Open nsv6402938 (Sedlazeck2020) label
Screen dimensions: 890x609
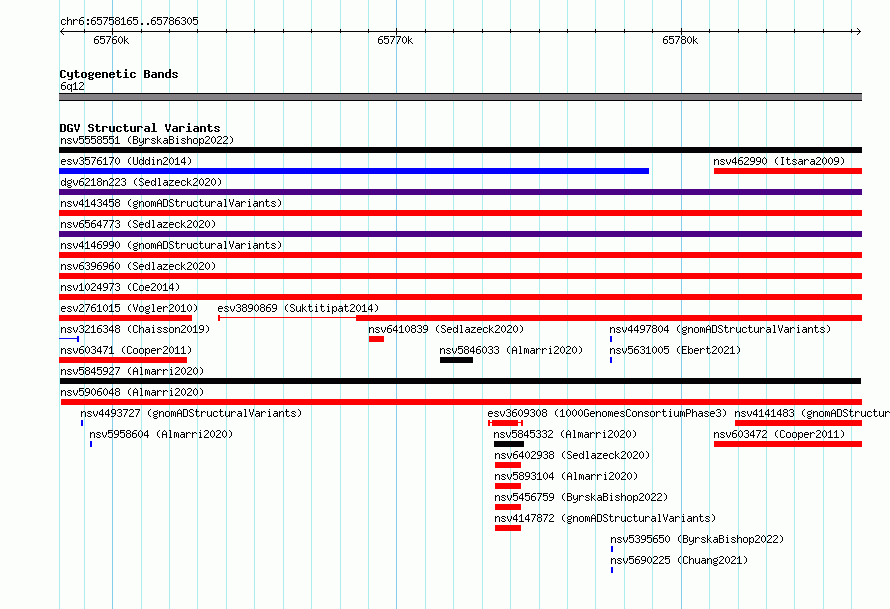[572, 455]
